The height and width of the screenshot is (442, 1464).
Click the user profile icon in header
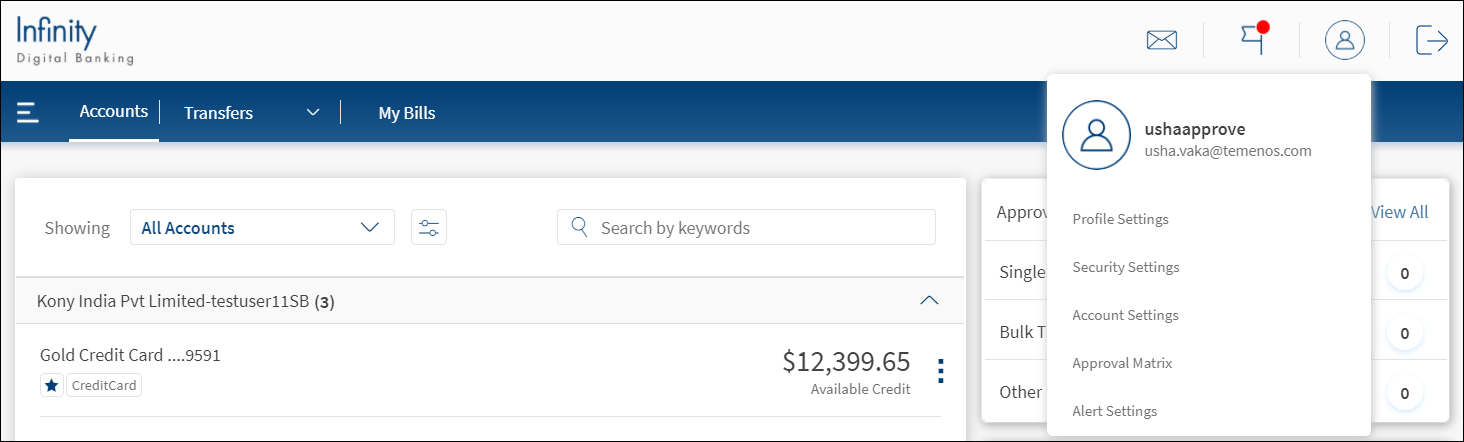(1345, 40)
